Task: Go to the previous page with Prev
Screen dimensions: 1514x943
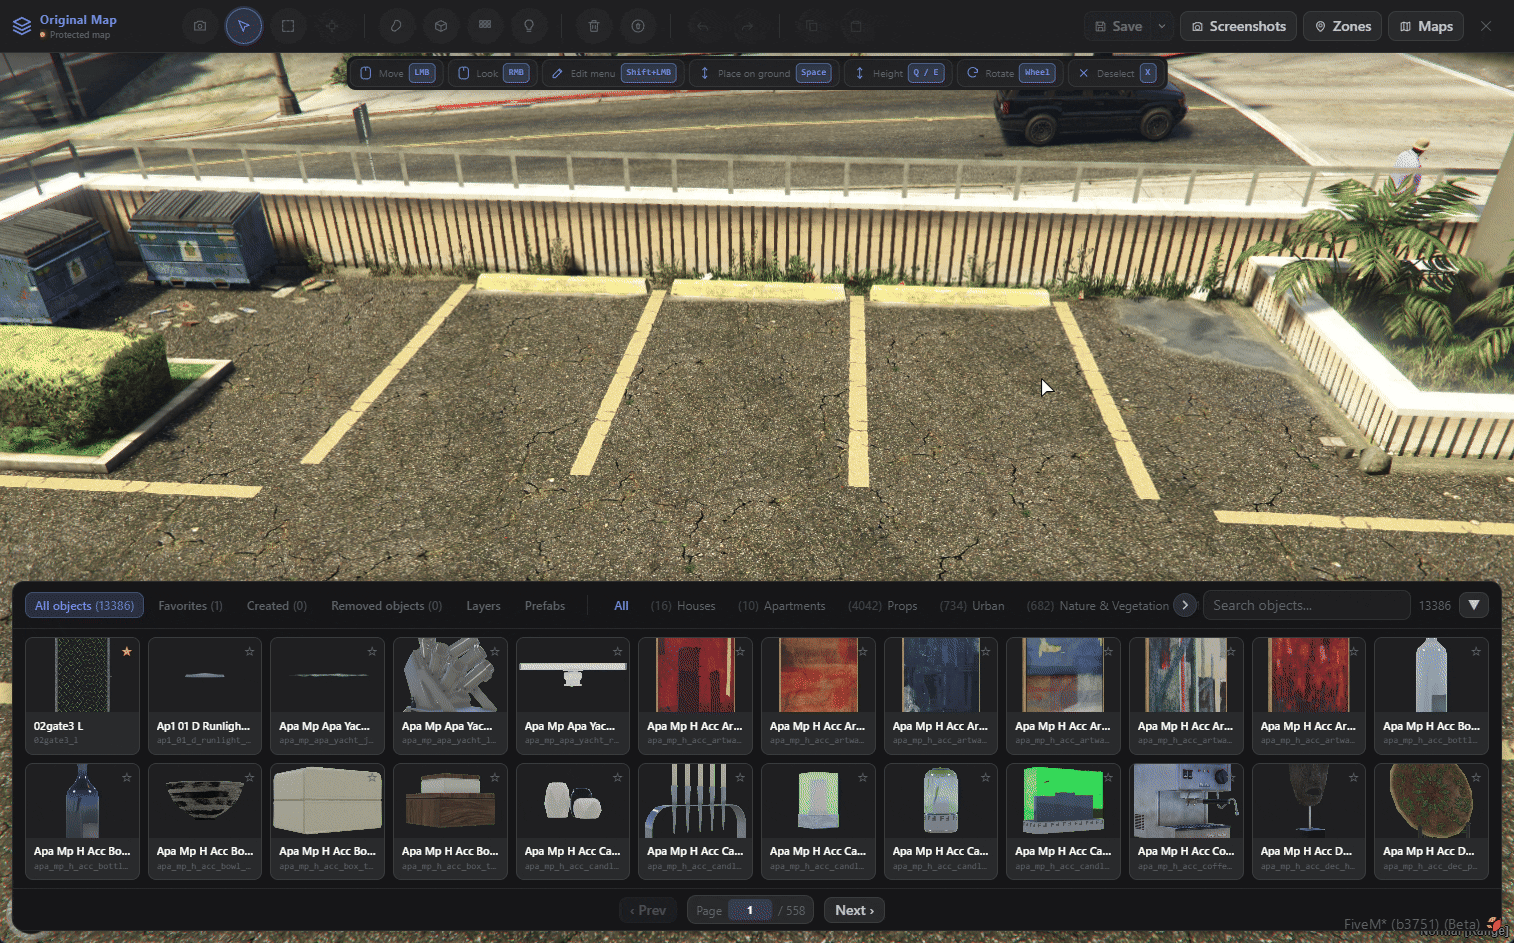Action: pos(648,910)
